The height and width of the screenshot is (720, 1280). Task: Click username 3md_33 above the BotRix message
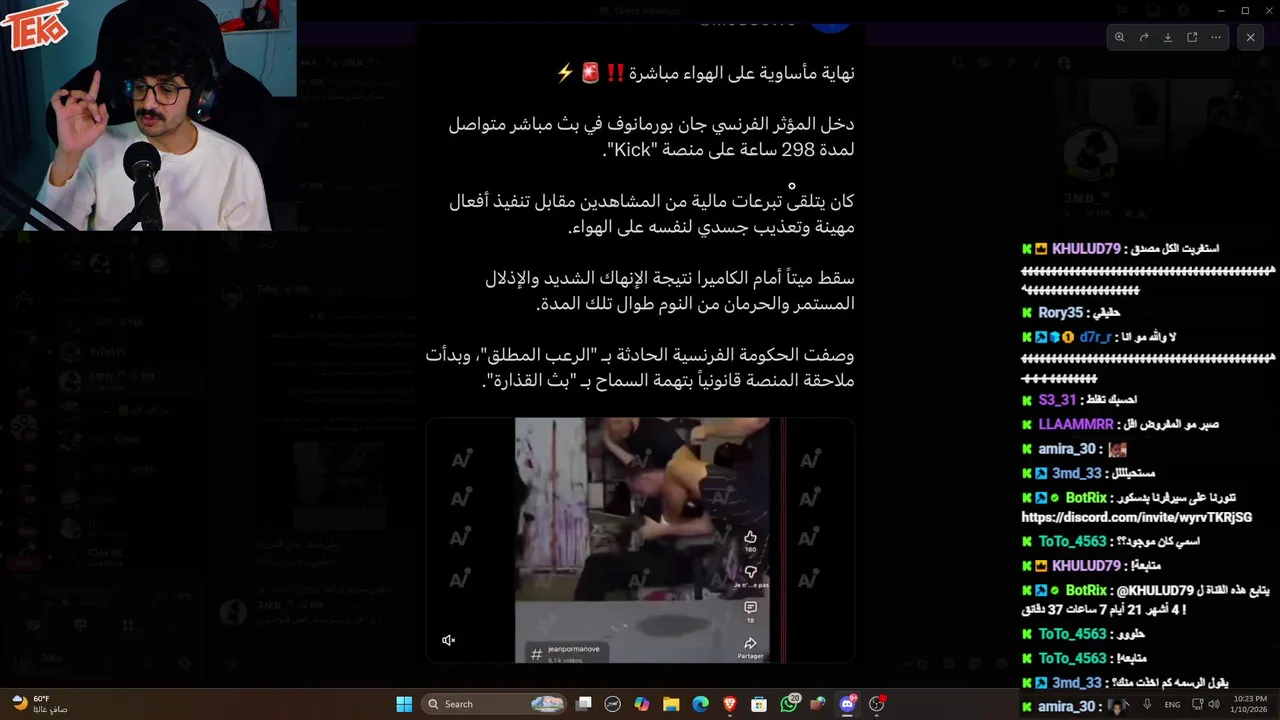click(1076, 473)
